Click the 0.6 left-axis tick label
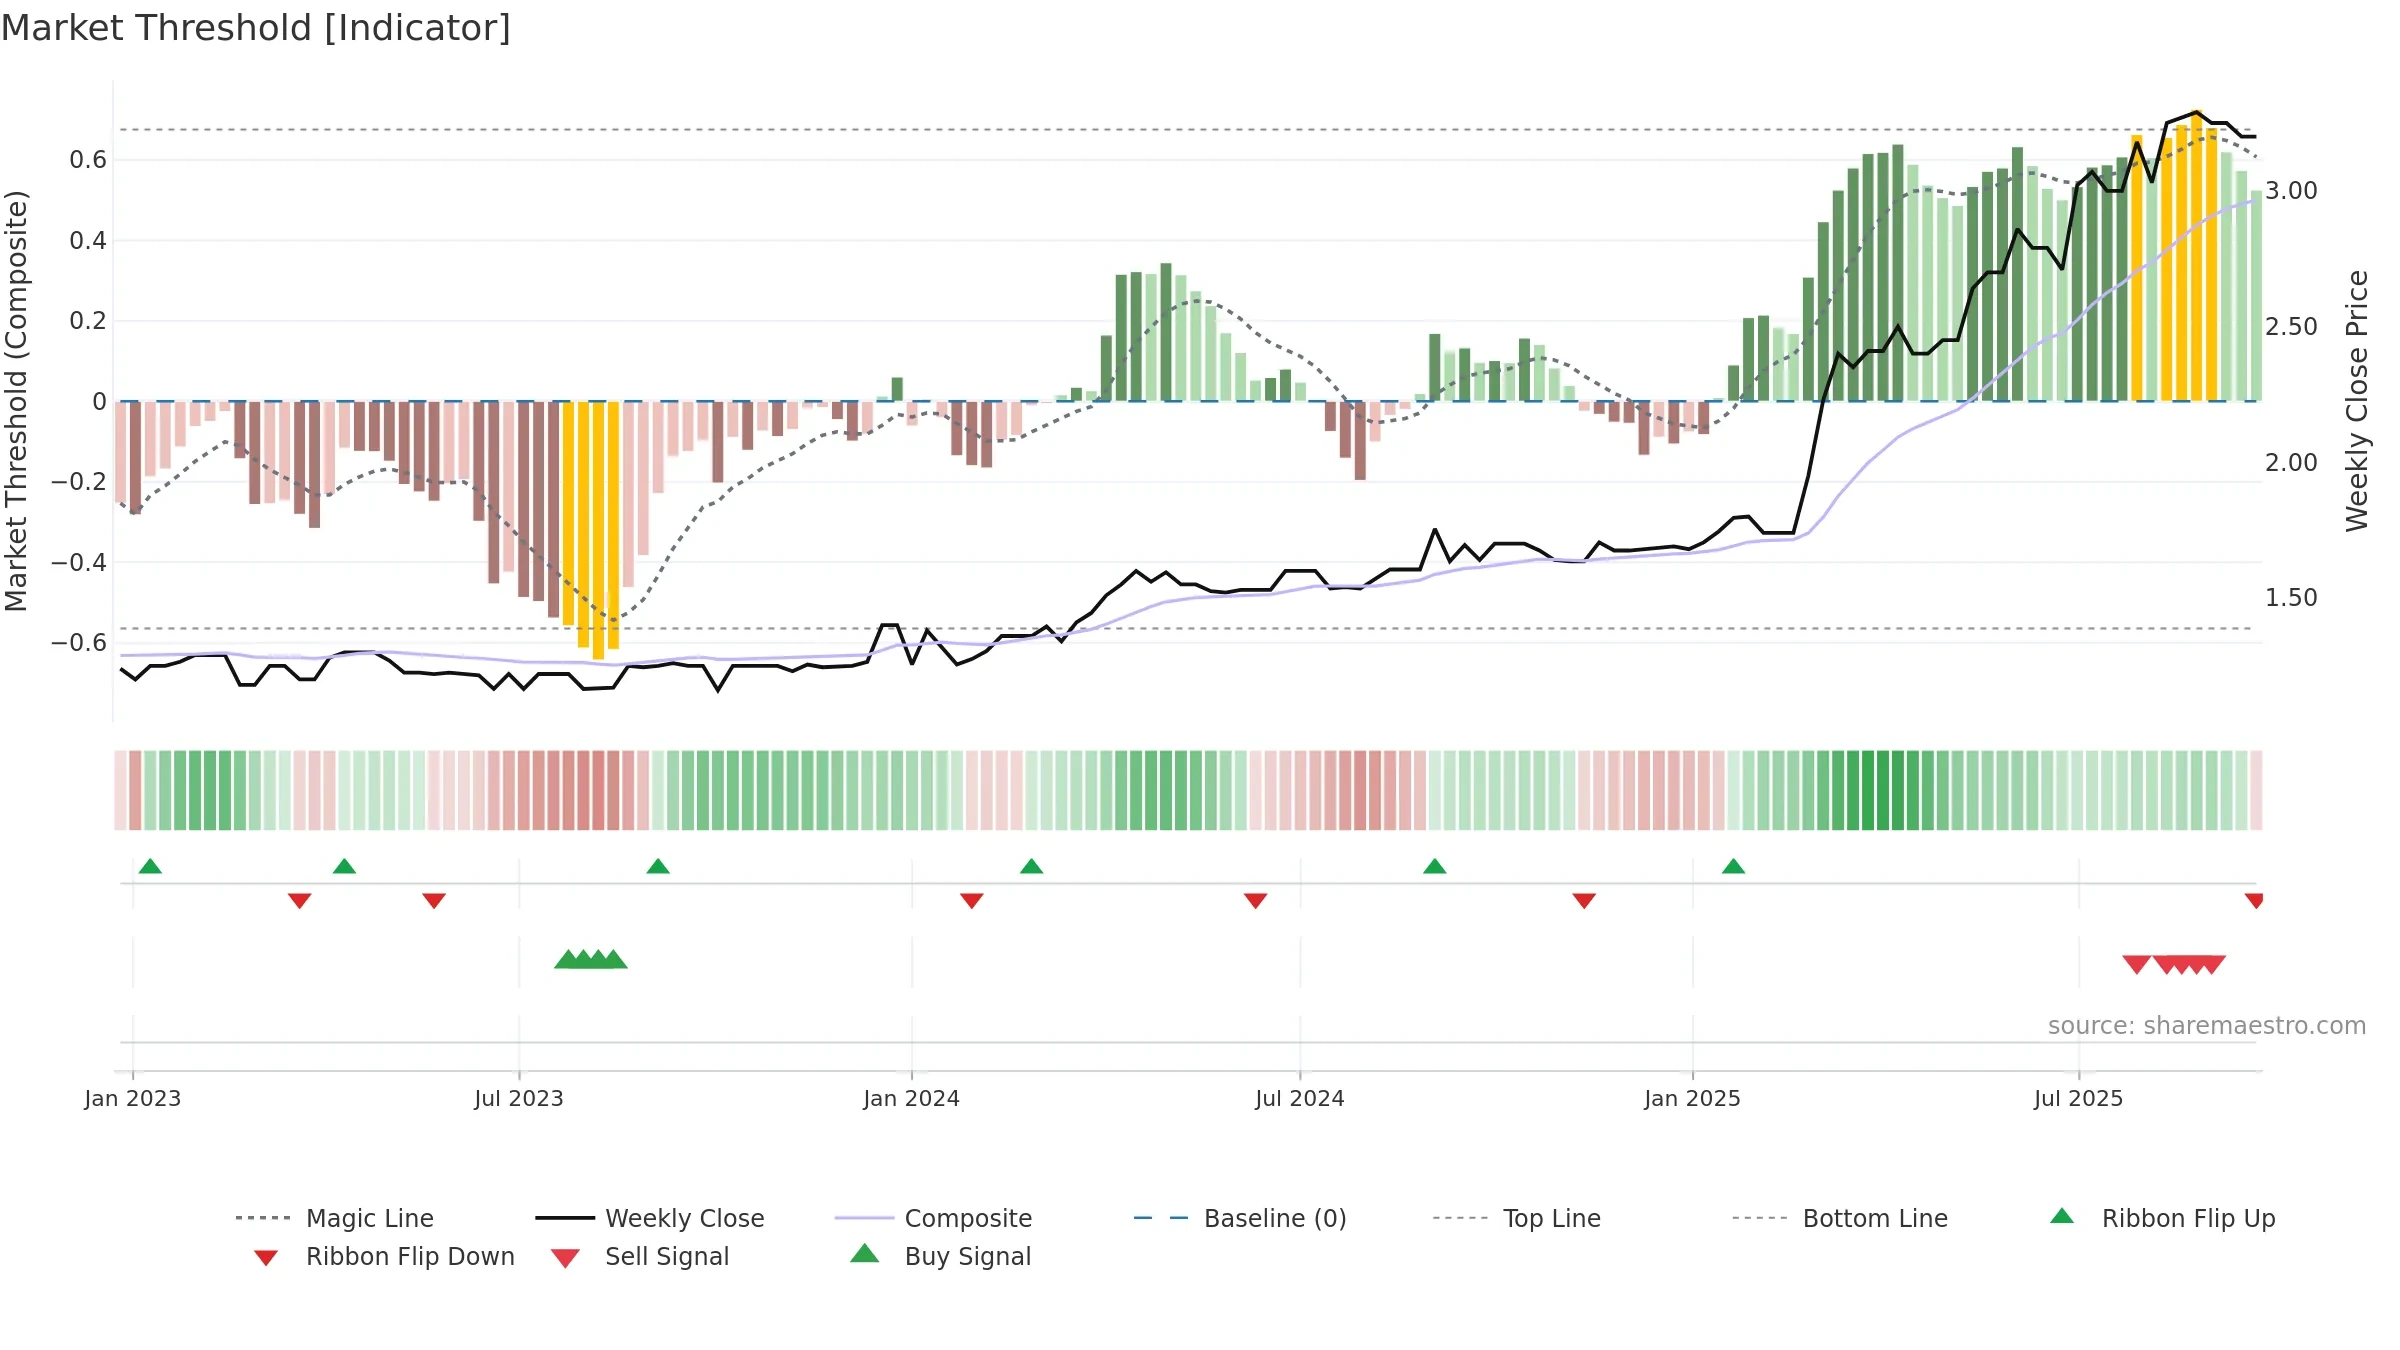2400x1350 pixels. (88, 160)
